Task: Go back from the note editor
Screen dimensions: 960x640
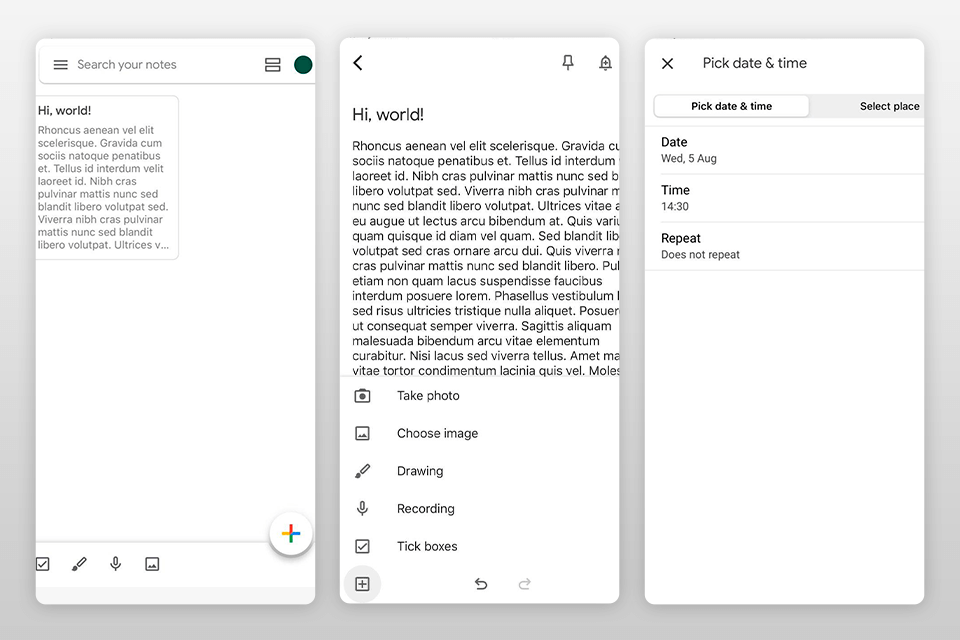Action: click(358, 62)
